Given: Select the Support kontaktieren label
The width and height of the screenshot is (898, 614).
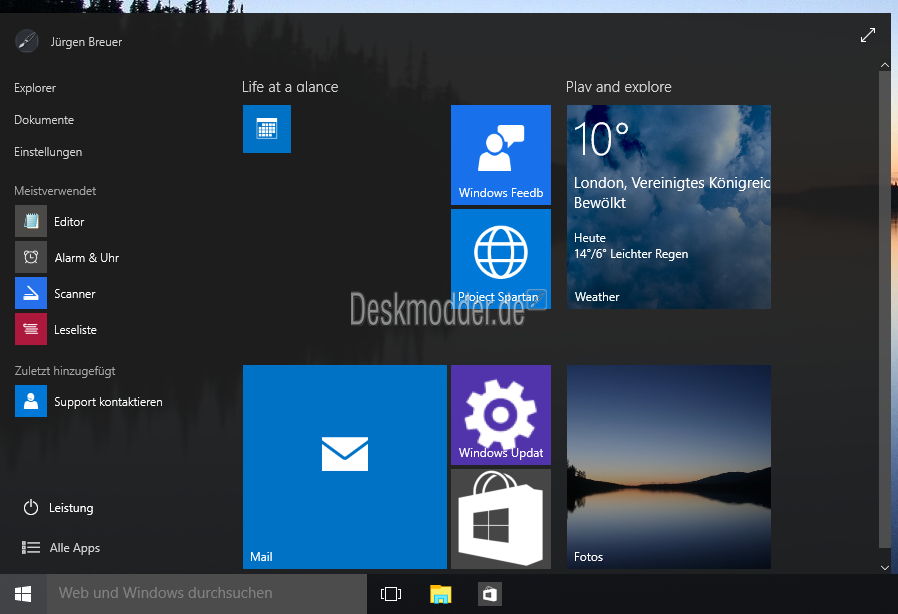Looking at the screenshot, I should [108, 402].
